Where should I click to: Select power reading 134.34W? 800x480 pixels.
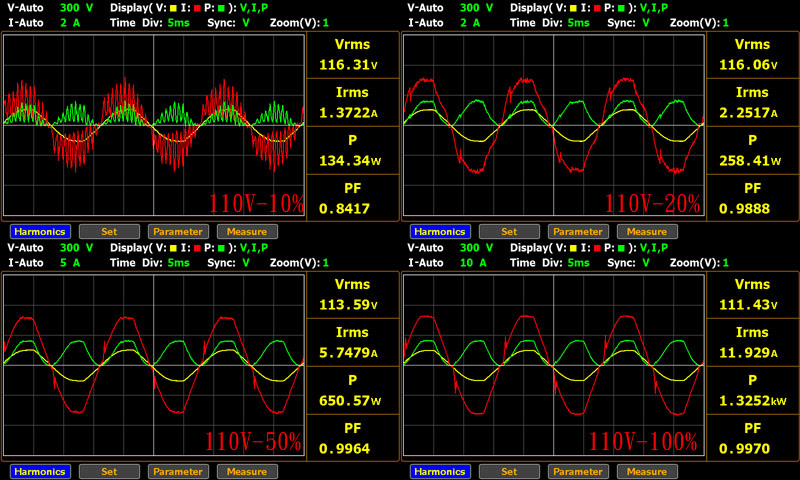point(350,161)
